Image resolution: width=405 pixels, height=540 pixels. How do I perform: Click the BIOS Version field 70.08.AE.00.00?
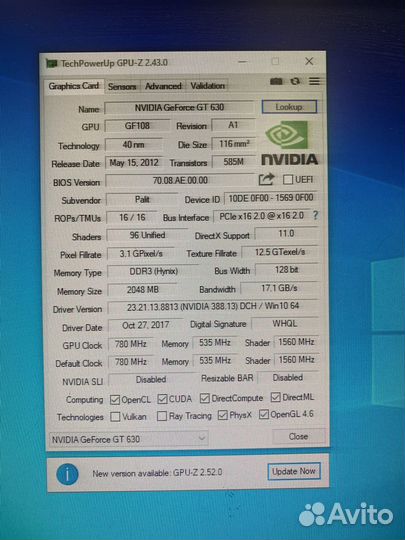pos(180,180)
